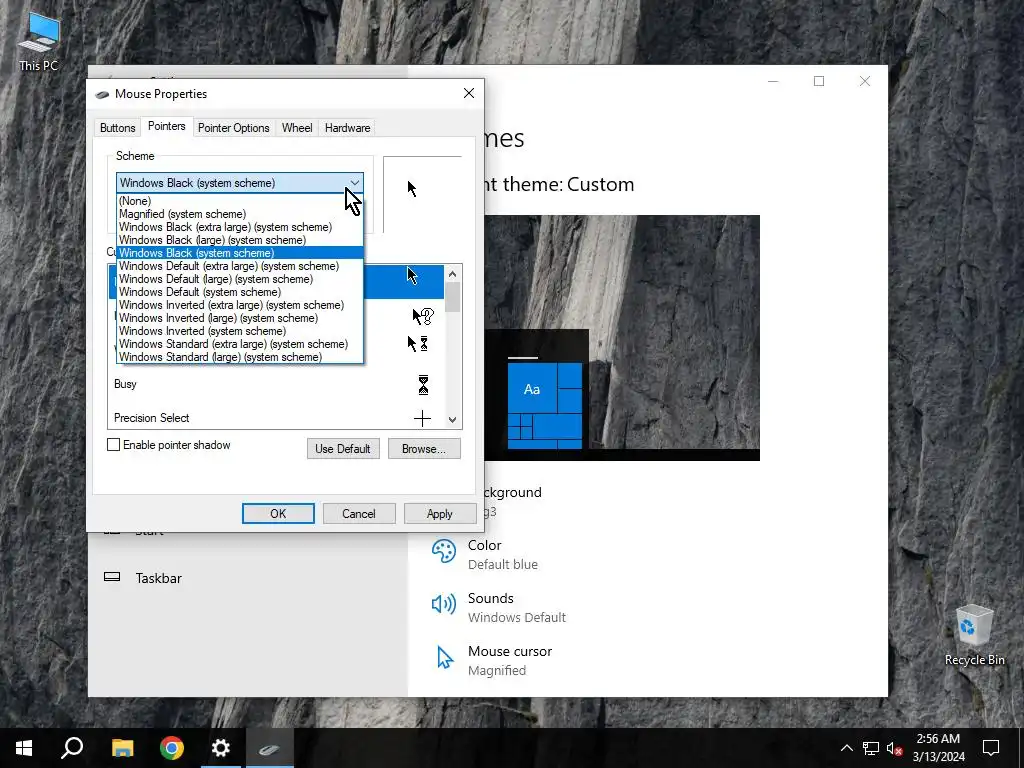Open the Pointer Options tab
This screenshot has width=1024, height=768.
(x=234, y=128)
